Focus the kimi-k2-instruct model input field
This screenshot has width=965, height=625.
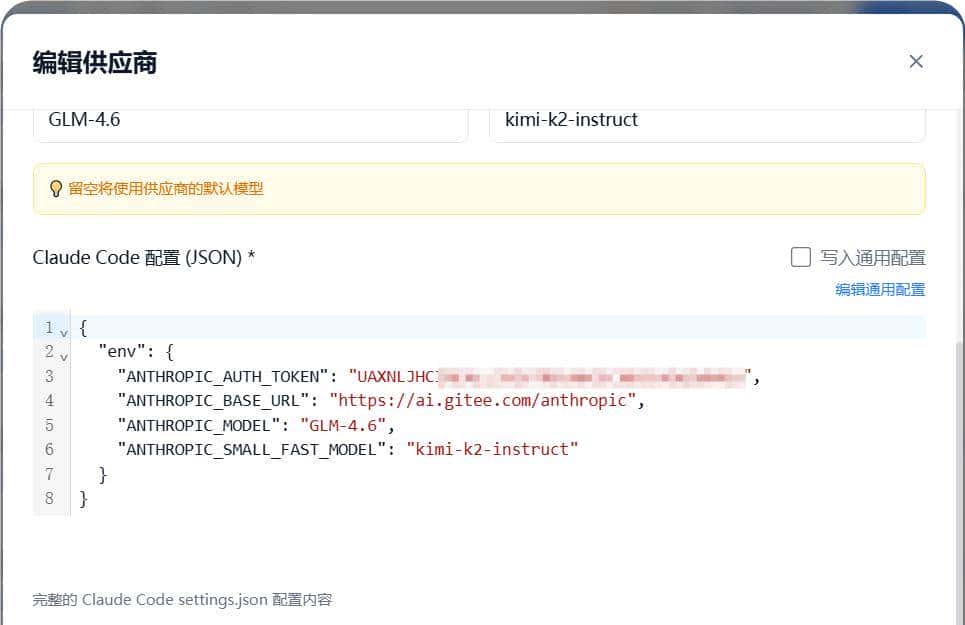point(706,121)
